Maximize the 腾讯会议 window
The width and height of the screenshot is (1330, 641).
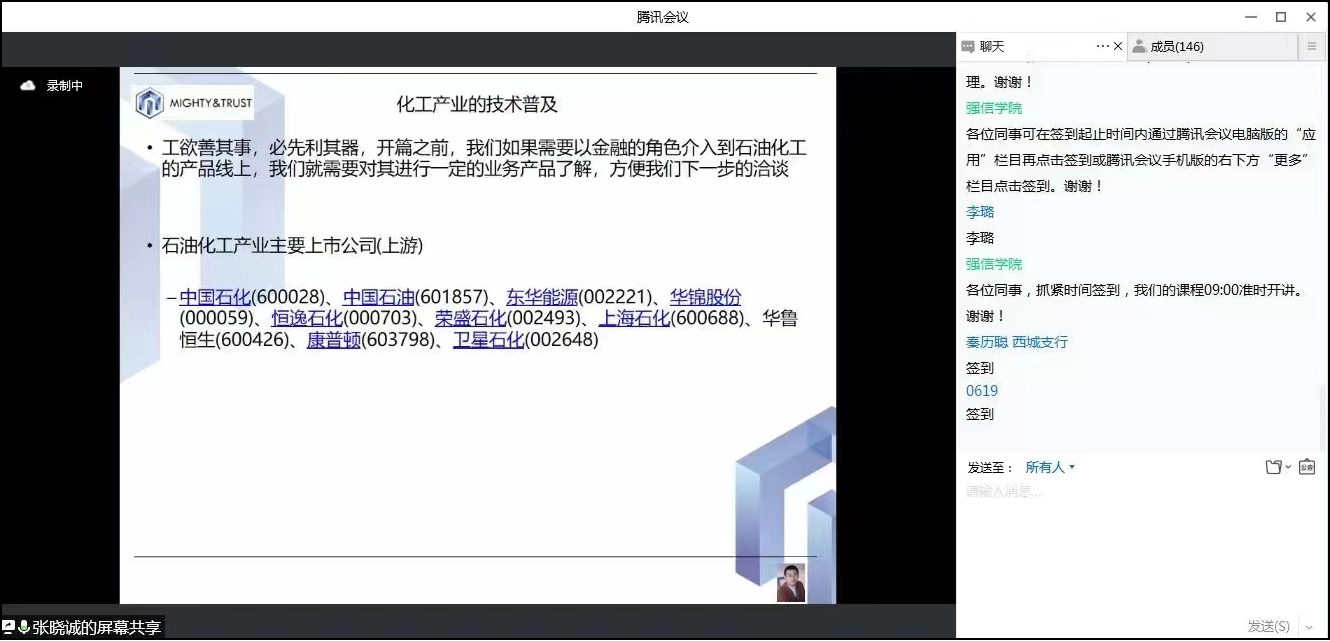[1280, 17]
